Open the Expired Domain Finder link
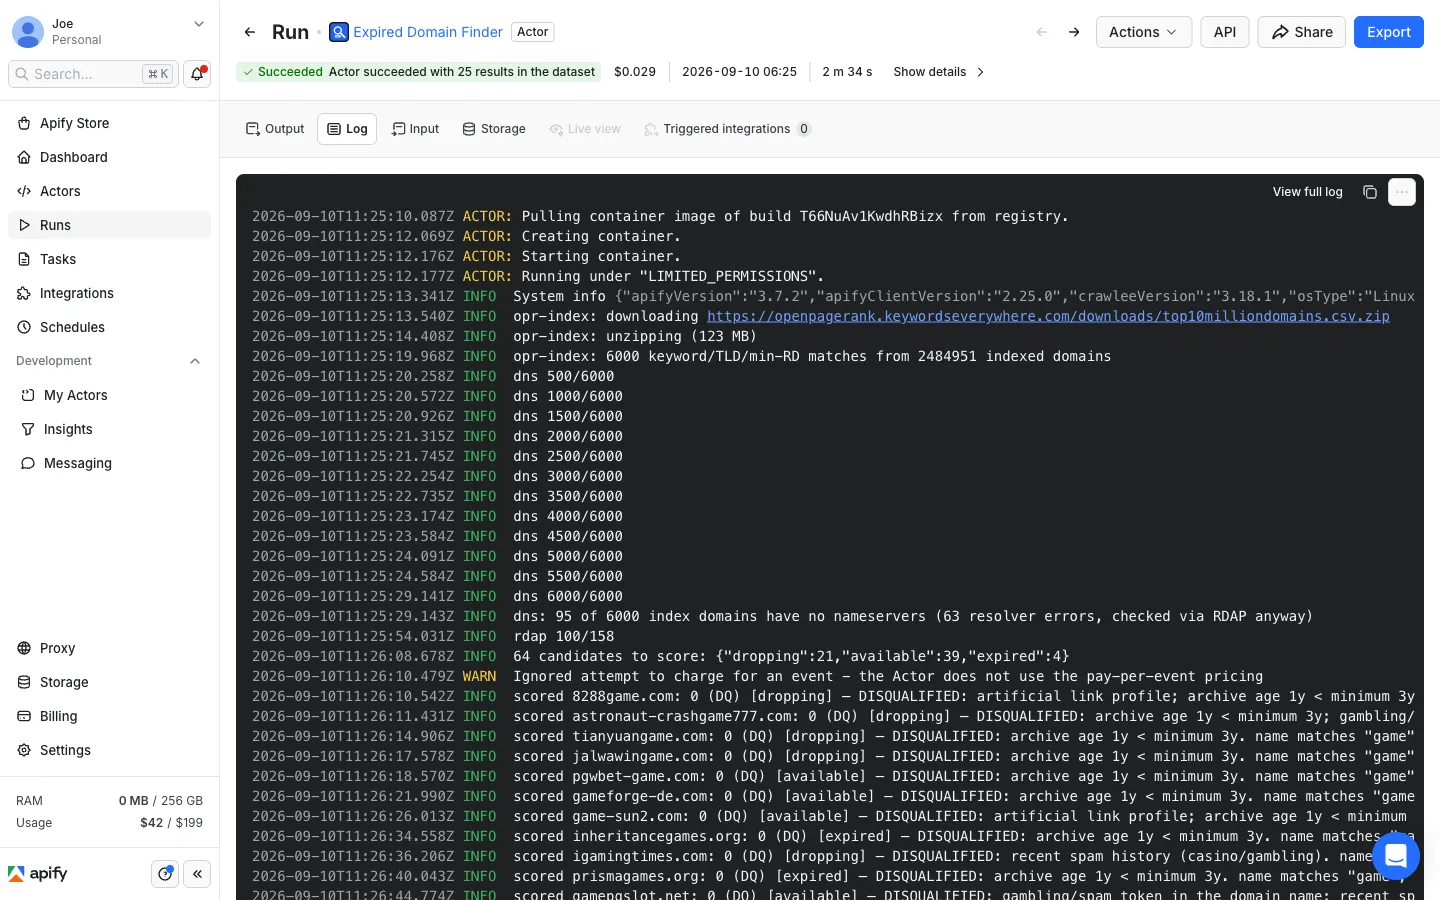This screenshot has width=1440, height=900. pyautogui.click(x=428, y=32)
